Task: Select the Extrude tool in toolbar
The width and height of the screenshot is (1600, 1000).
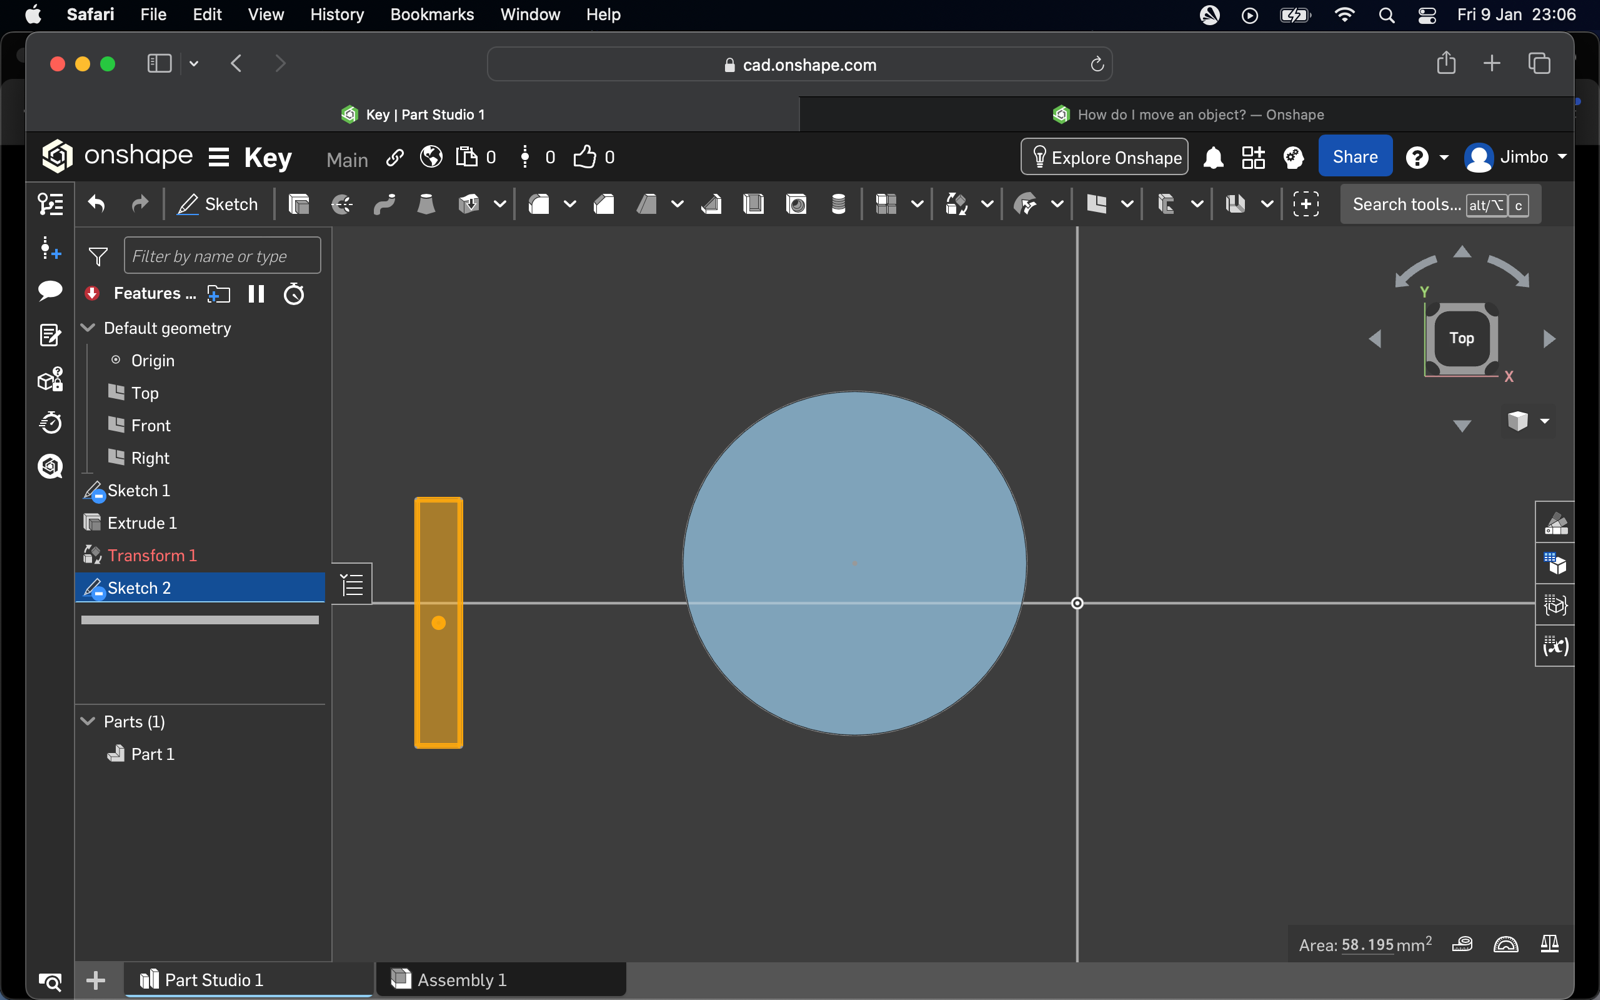Action: point(298,204)
